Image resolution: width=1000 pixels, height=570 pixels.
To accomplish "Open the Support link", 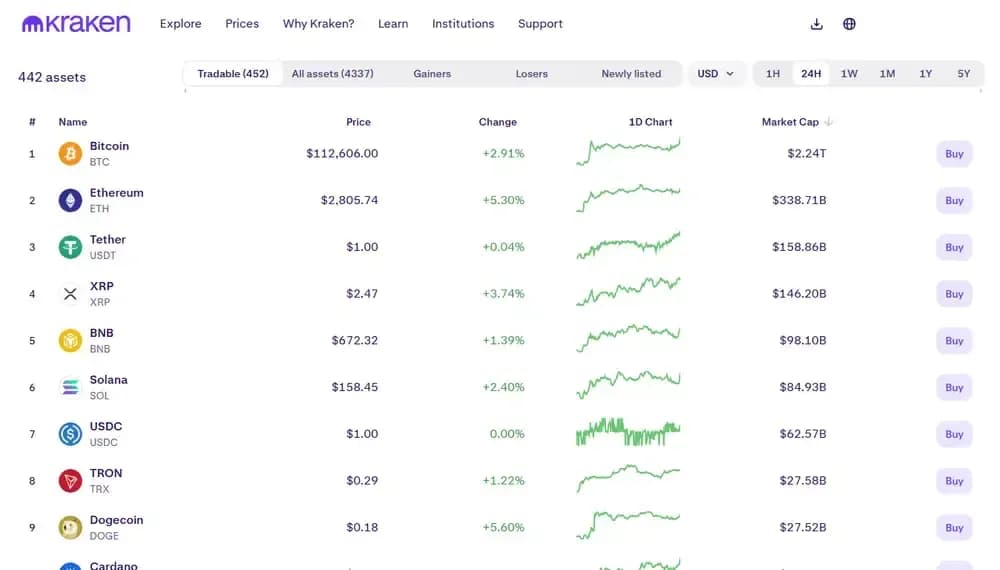I will 540,24.
